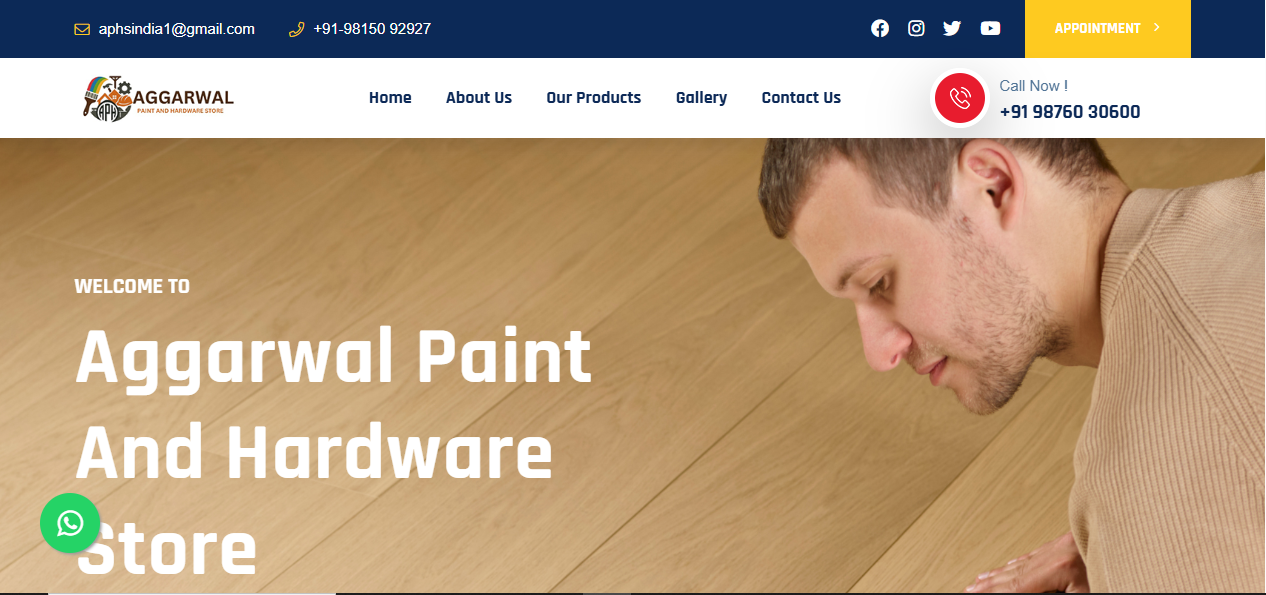
Task: Click the green WhatsApp chat icon
Action: coord(70,523)
